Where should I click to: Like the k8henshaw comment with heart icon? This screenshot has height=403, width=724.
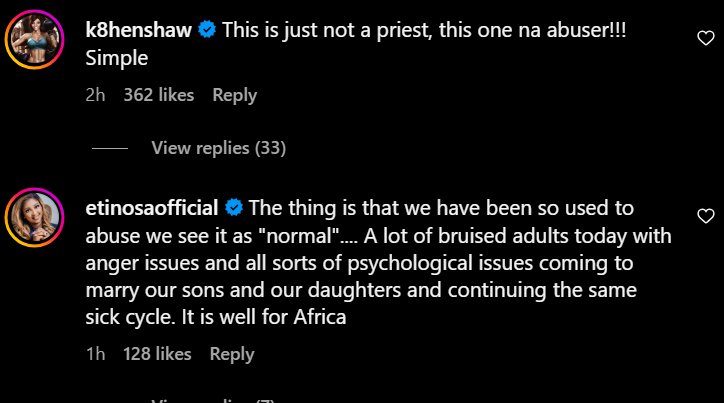click(x=705, y=37)
